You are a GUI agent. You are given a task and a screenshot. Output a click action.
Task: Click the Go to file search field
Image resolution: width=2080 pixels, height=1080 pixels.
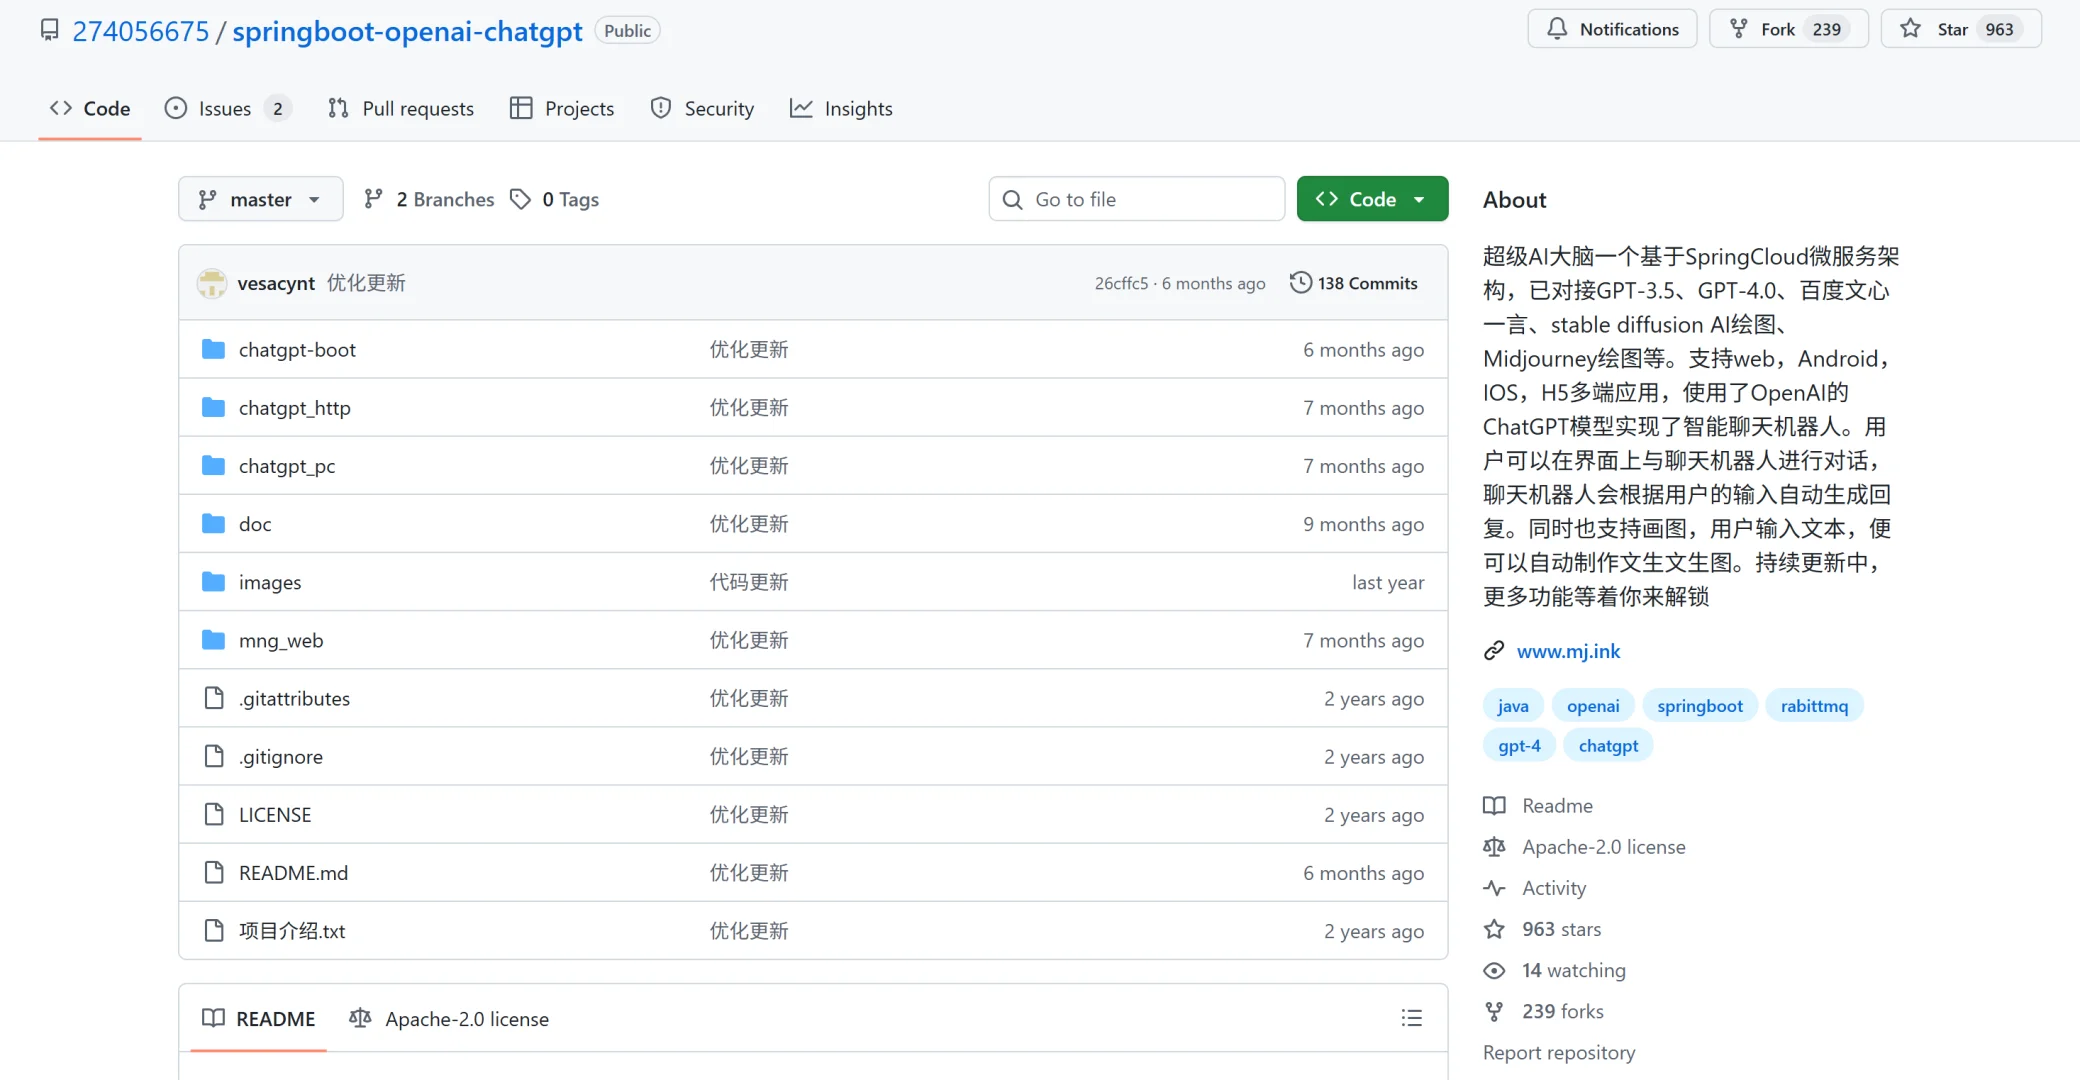pyautogui.click(x=1136, y=199)
